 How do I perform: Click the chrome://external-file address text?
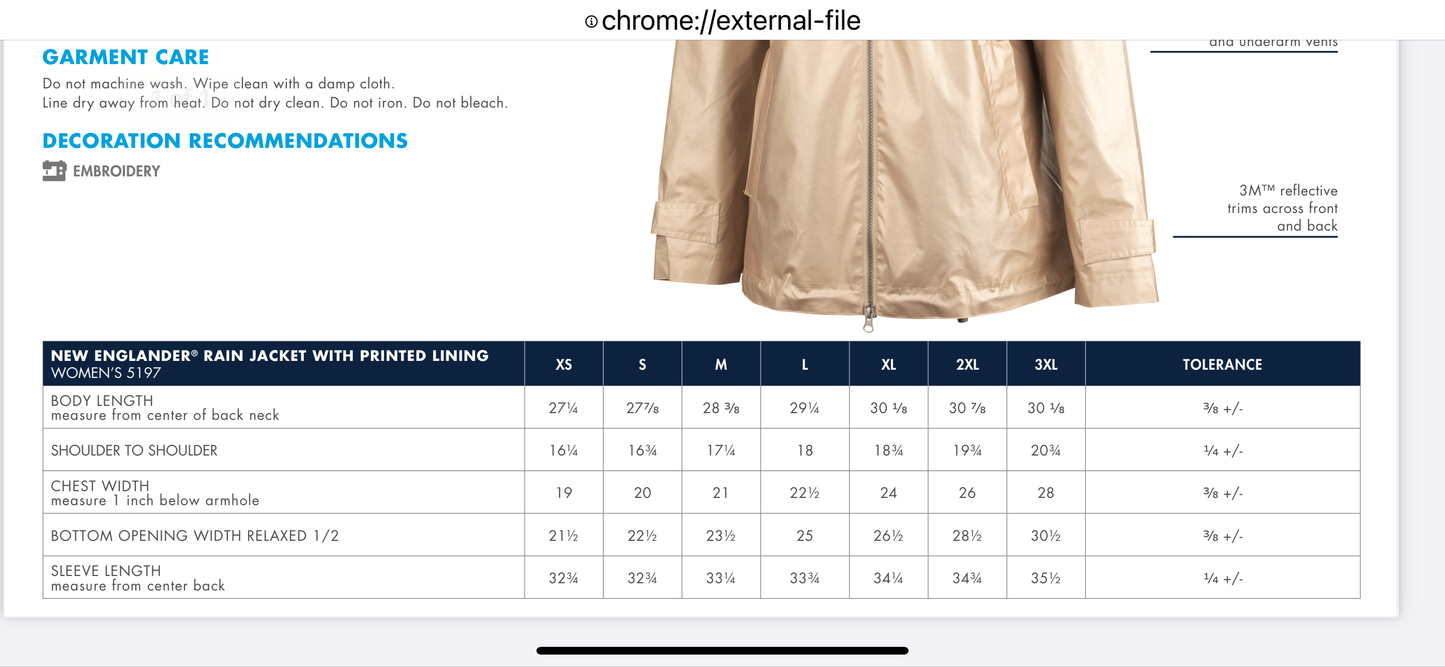click(x=731, y=21)
